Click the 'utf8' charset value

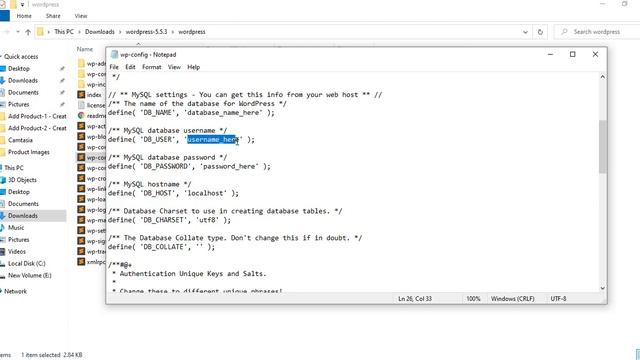pos(207,220)
